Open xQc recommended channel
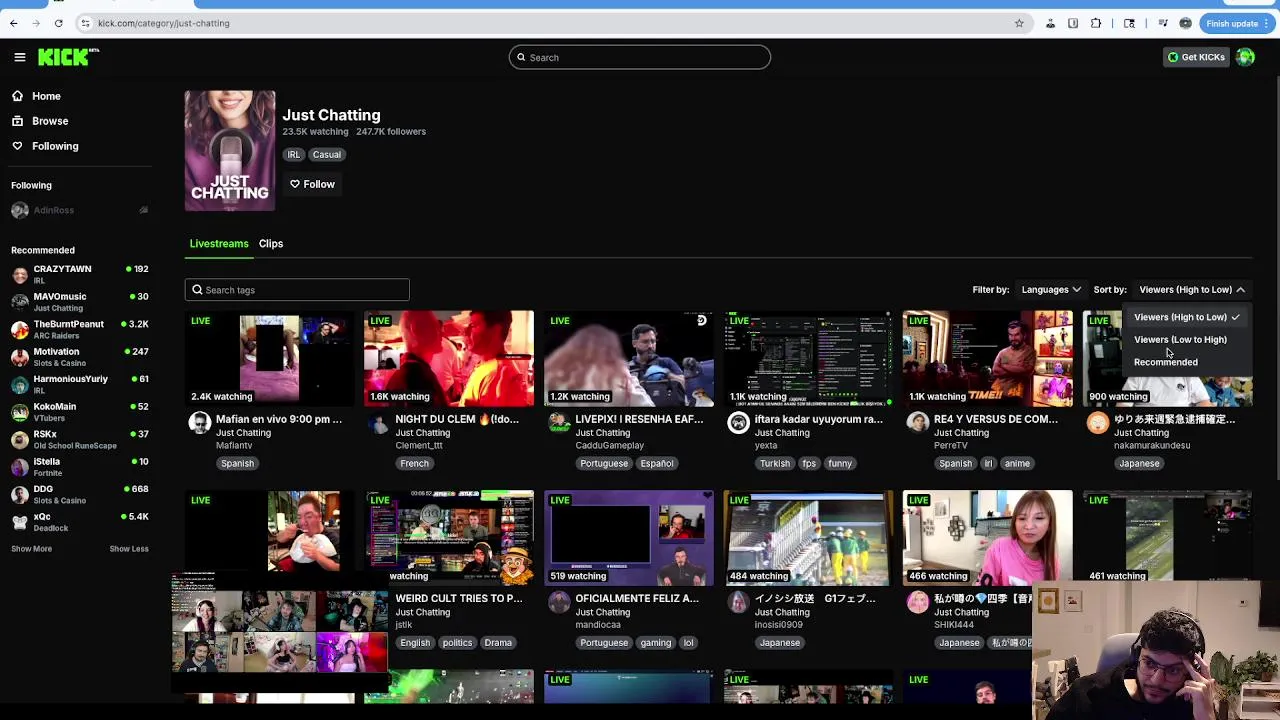The width and height of the screenshot is (1280, 720). (x=80, y=521)
